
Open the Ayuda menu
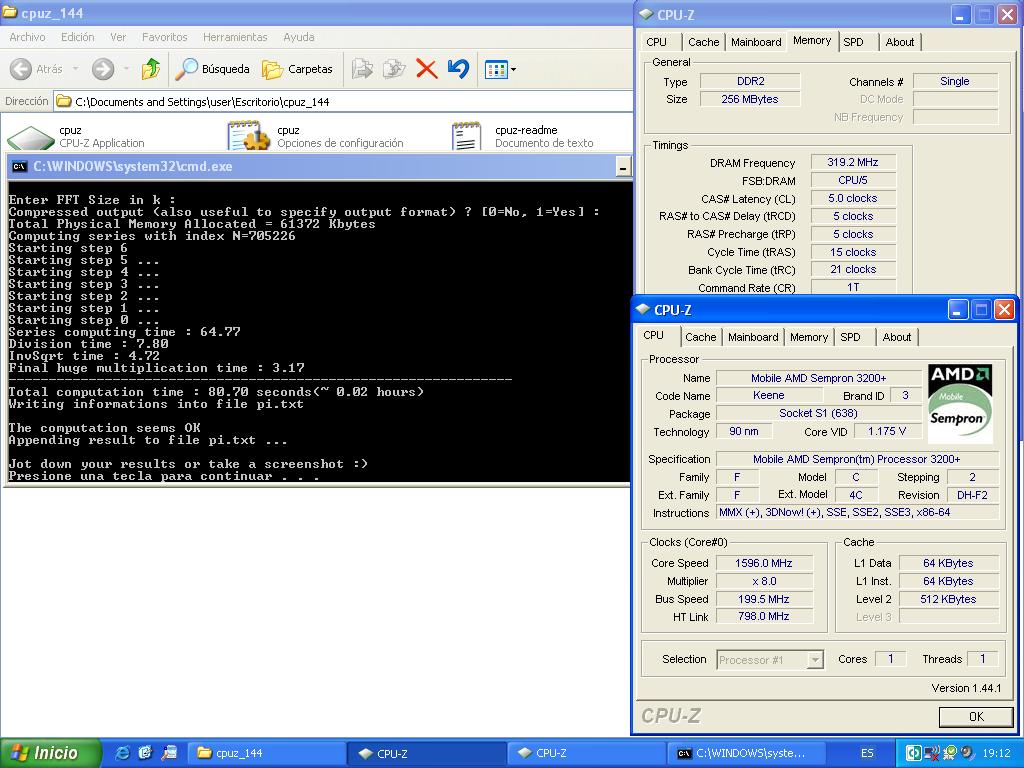298,37
